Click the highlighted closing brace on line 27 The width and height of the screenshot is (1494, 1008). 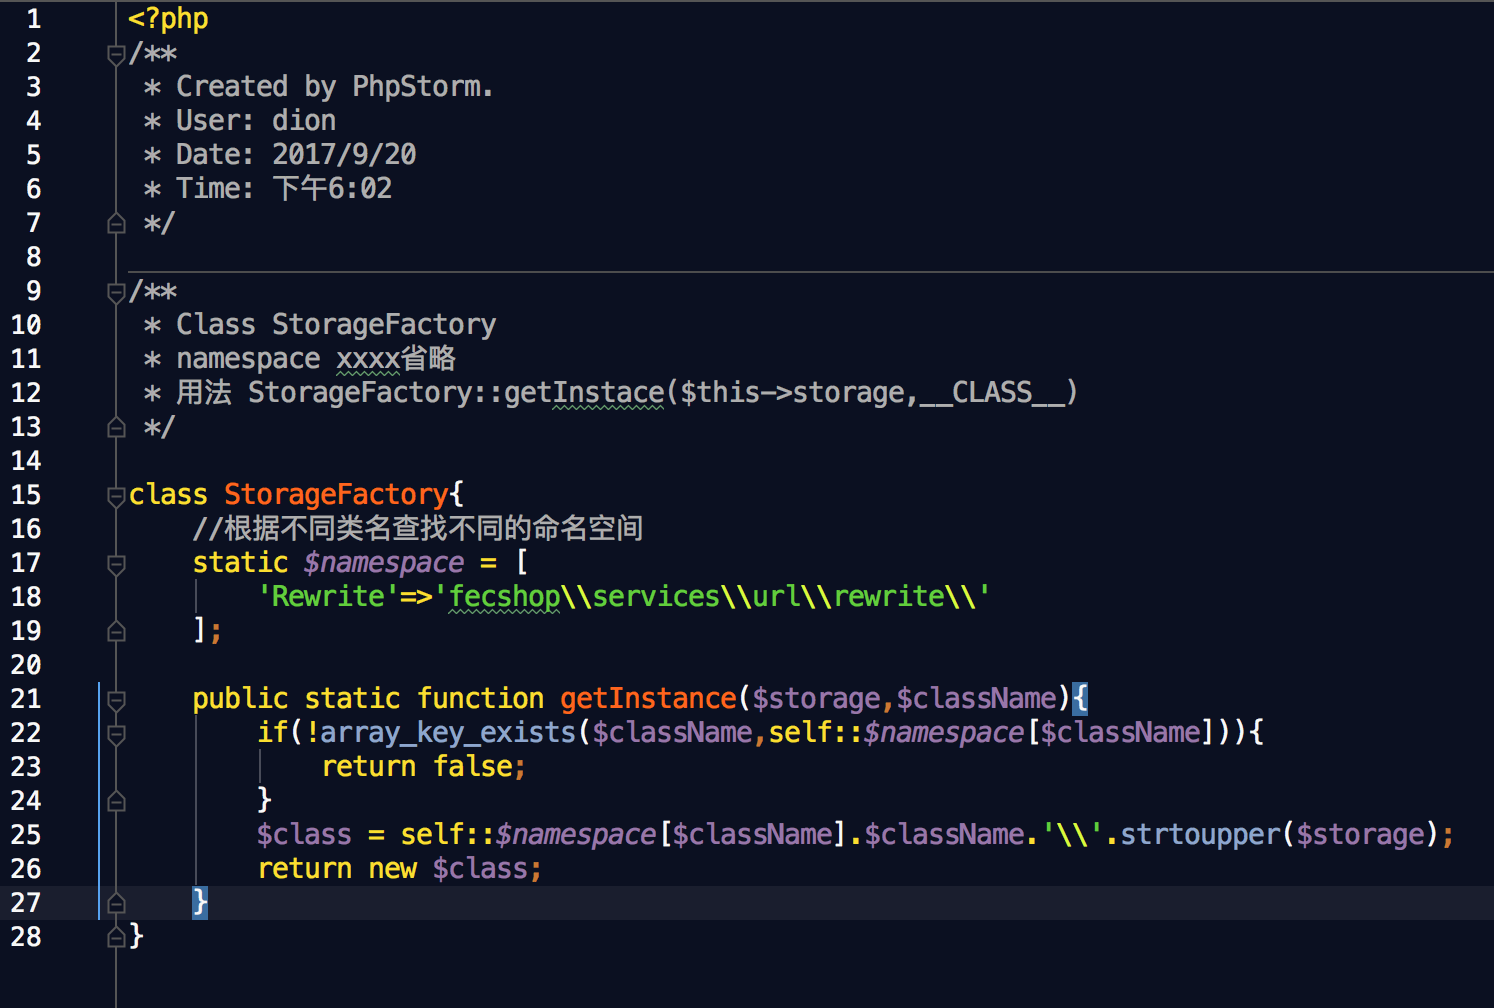click(200, 902)
